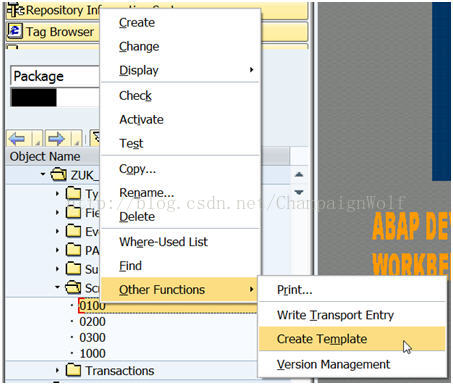
Task: Expand the Fie folder node
Action: pos(57,212)
